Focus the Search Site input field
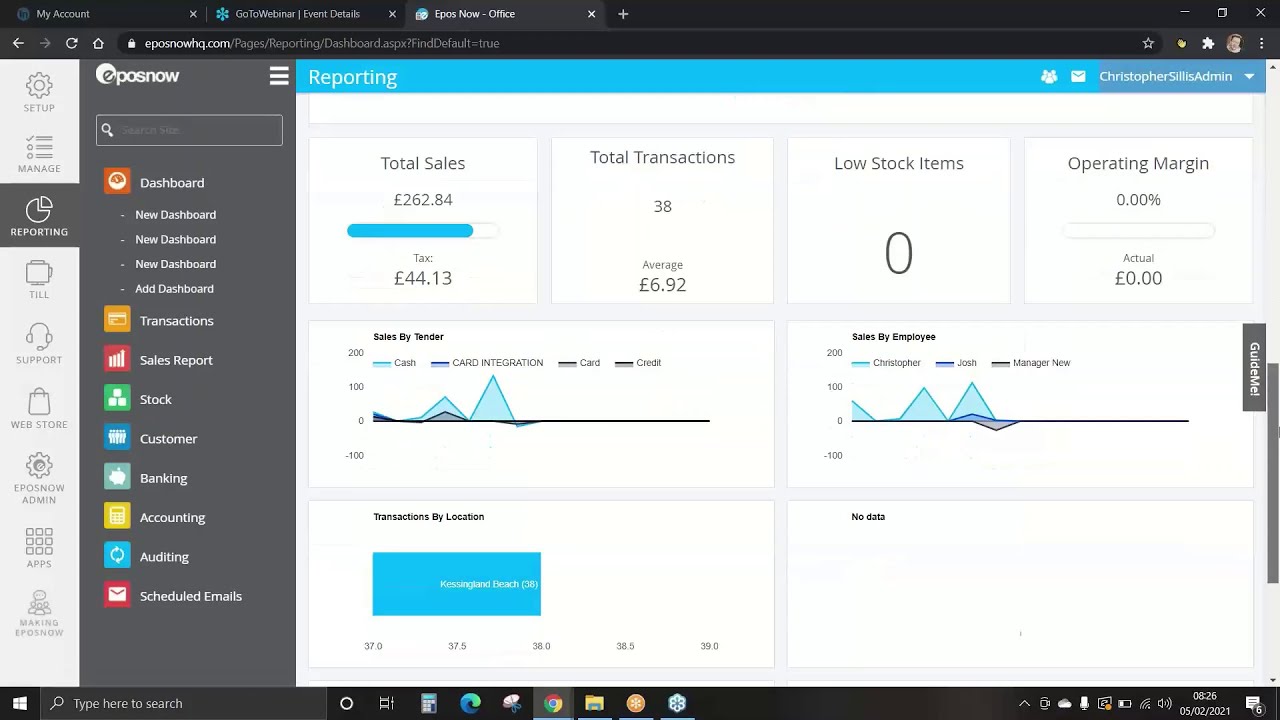This screenshot has width=1280, height=720. coord(189,130)
